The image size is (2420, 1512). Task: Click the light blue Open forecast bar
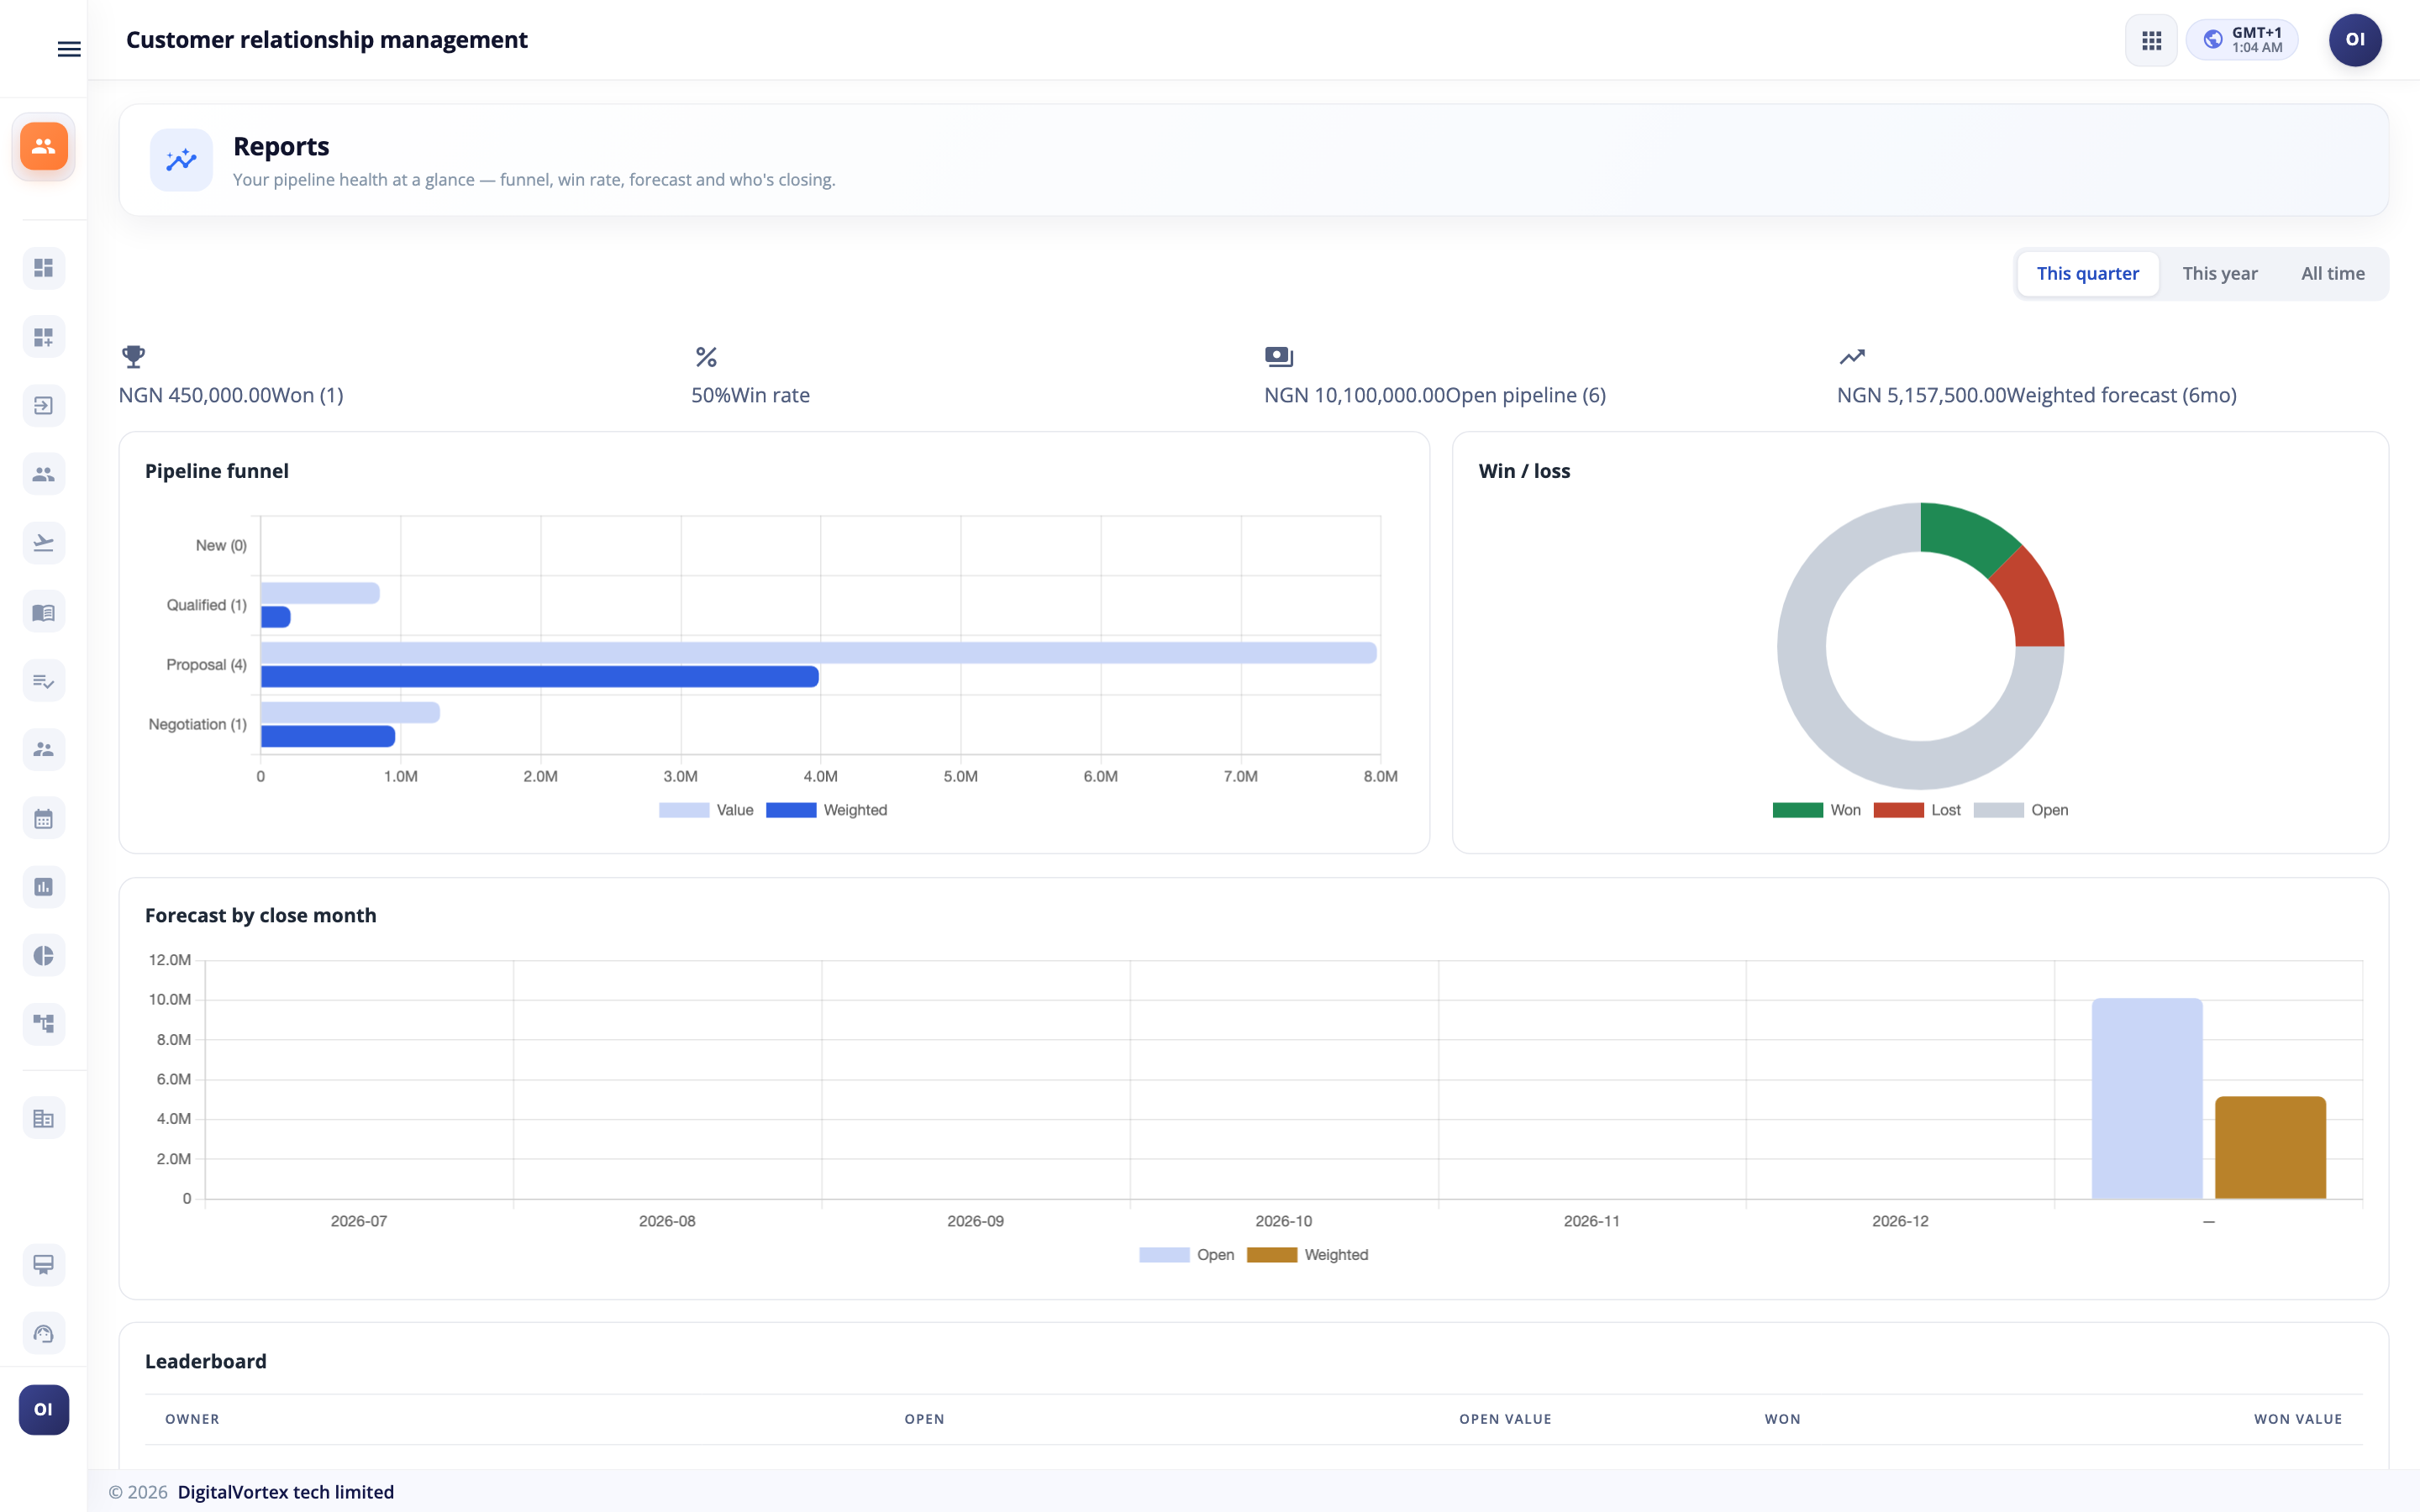point(2147,1098)
